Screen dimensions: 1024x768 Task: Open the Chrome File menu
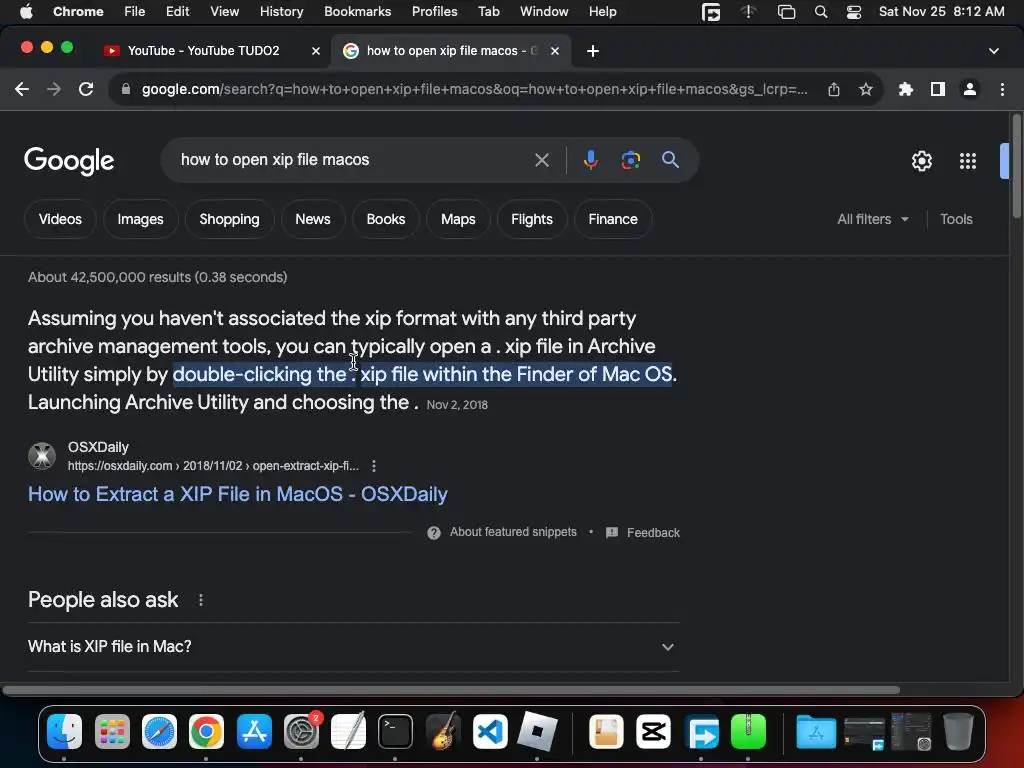coord(135,12)
